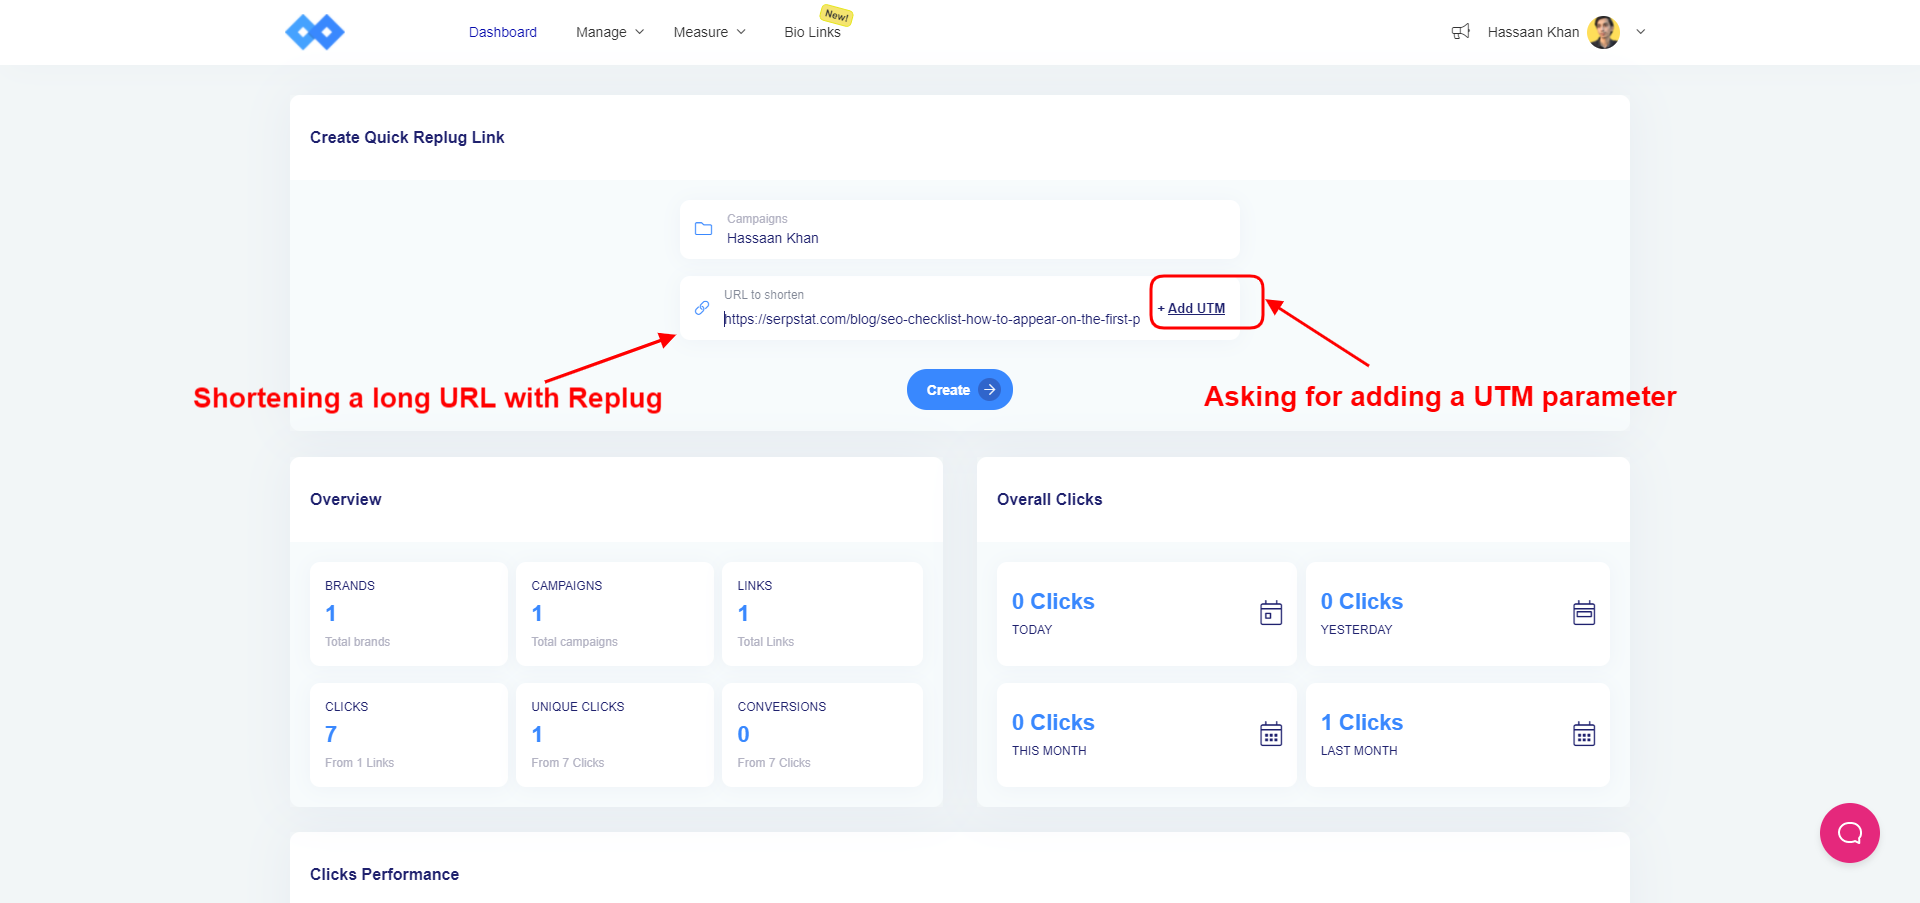Click Create Quick Replug Link heading

click(407, 137)
